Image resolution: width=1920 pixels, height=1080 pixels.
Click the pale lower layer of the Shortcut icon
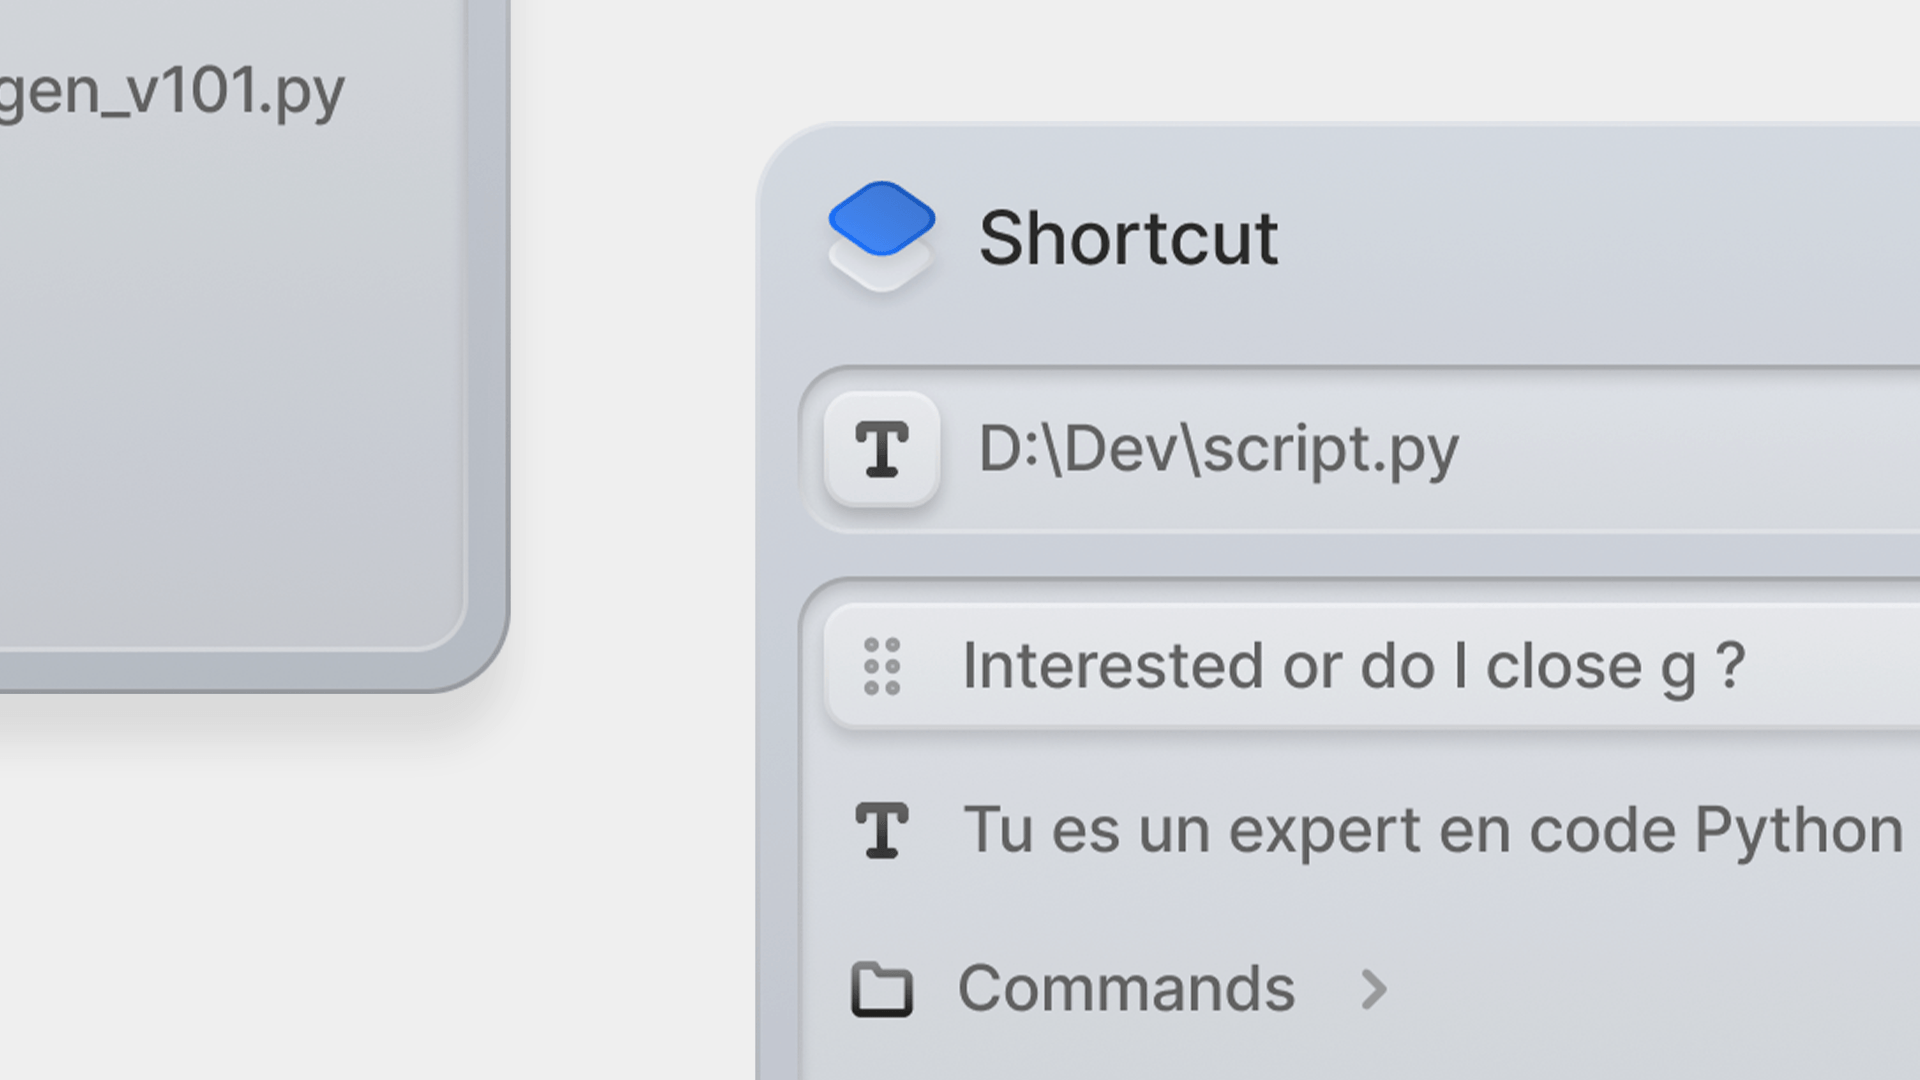pos(881,273)
